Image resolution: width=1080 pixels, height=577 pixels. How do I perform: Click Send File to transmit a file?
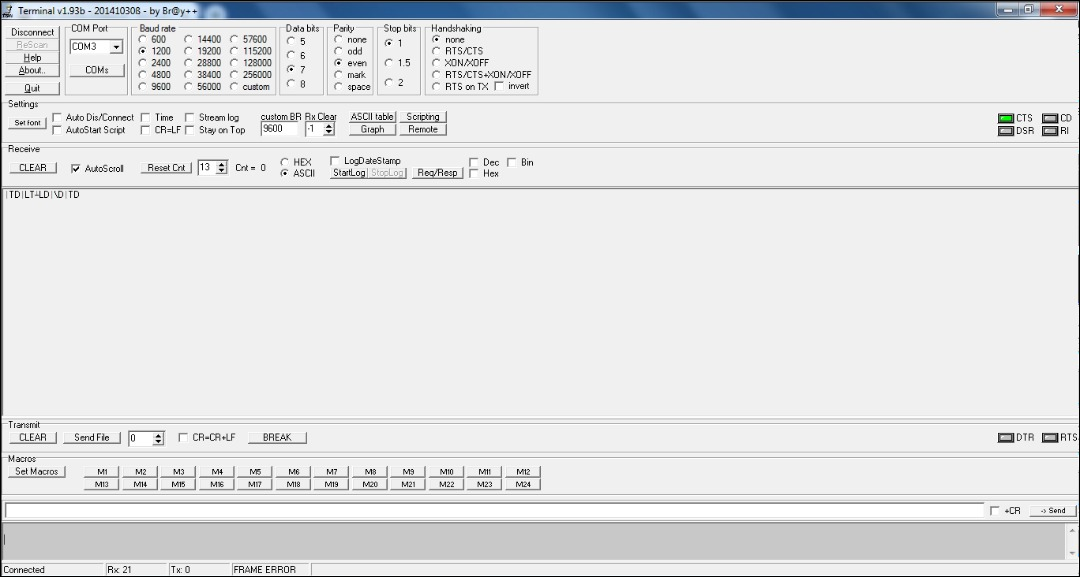[91, 437]
